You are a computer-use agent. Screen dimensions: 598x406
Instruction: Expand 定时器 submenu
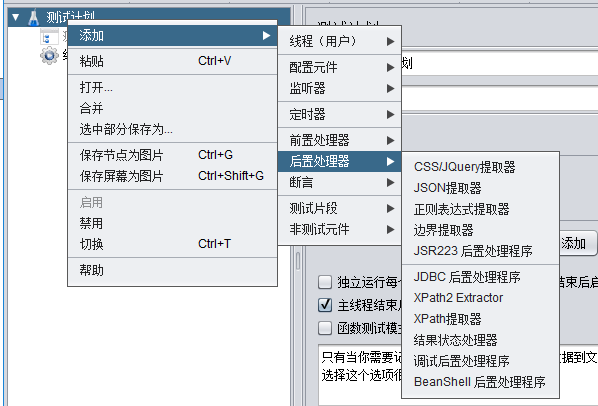click(x=339, y=114)
